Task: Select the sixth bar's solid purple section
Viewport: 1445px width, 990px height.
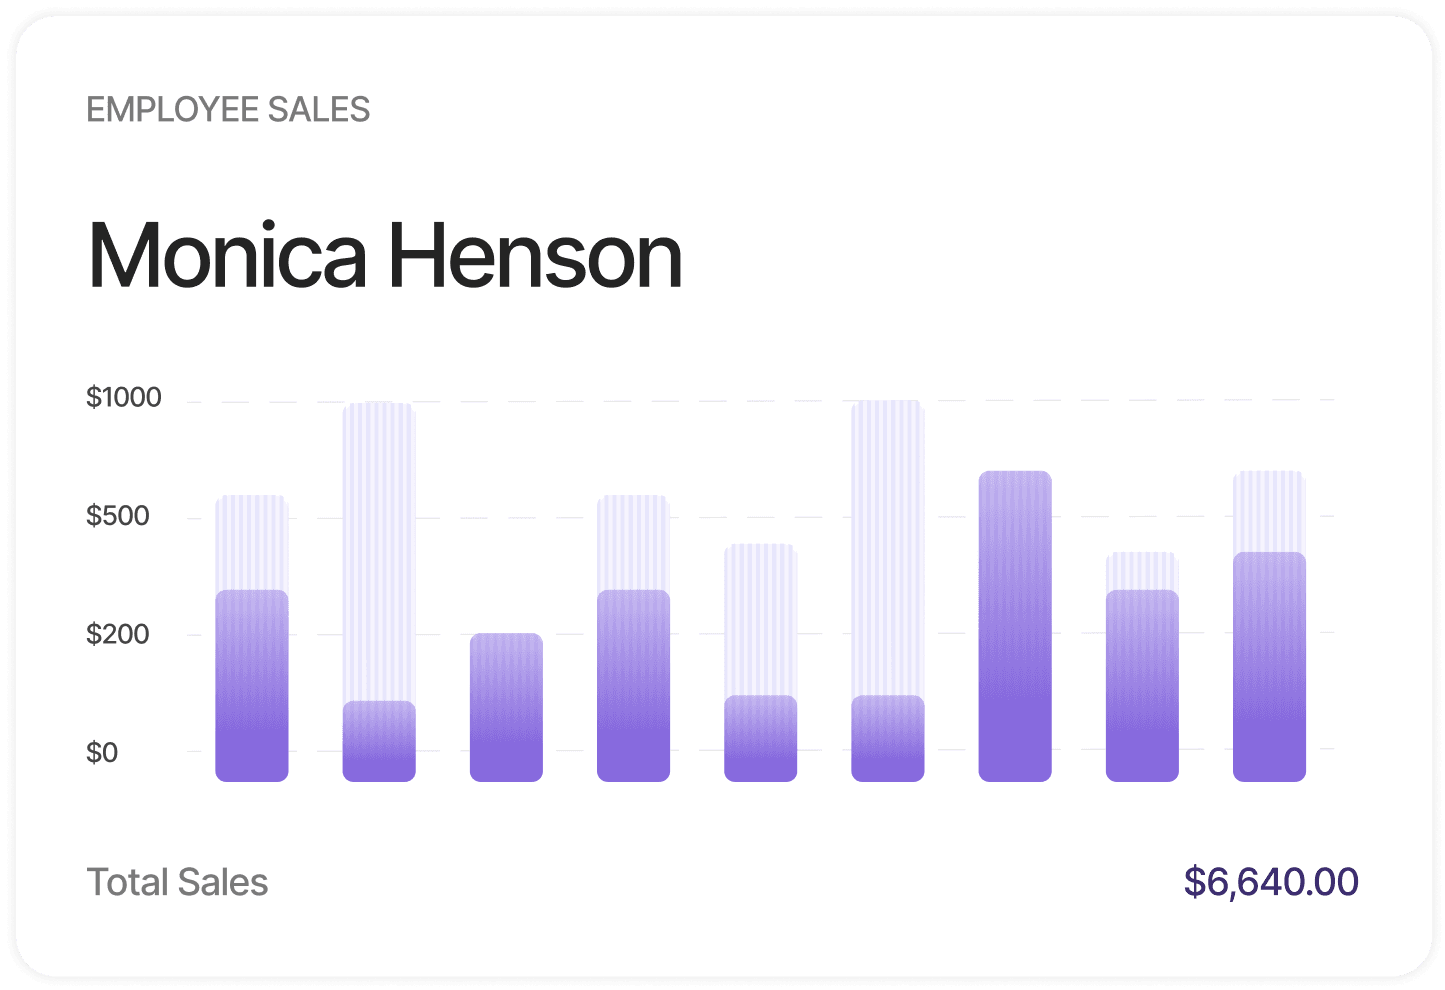Action: pyautogui.click(x=888, y=738)
